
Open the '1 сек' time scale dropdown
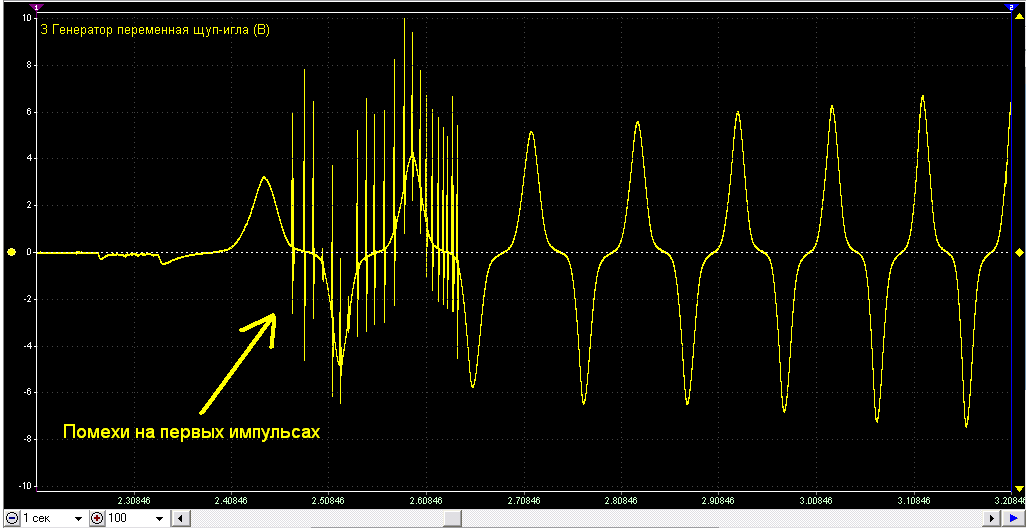pos(79,519)
